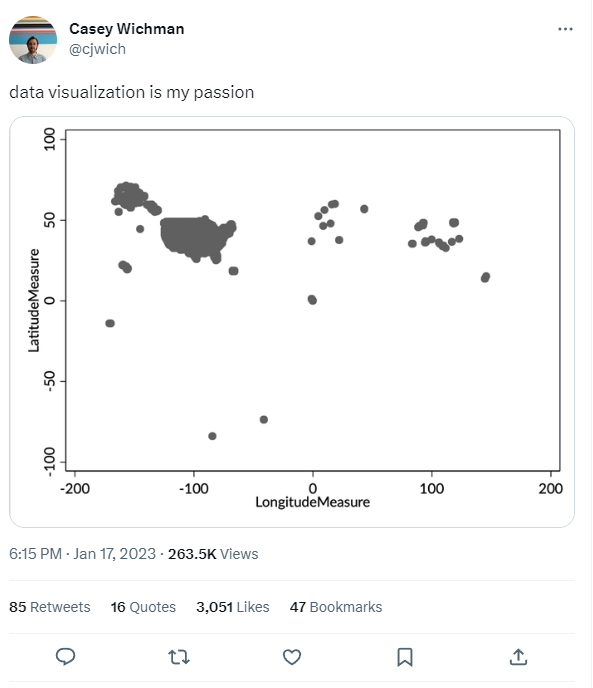The image size is (593, 688).
Task: Click the 263.5K Views count
Action: click(213, 554)
